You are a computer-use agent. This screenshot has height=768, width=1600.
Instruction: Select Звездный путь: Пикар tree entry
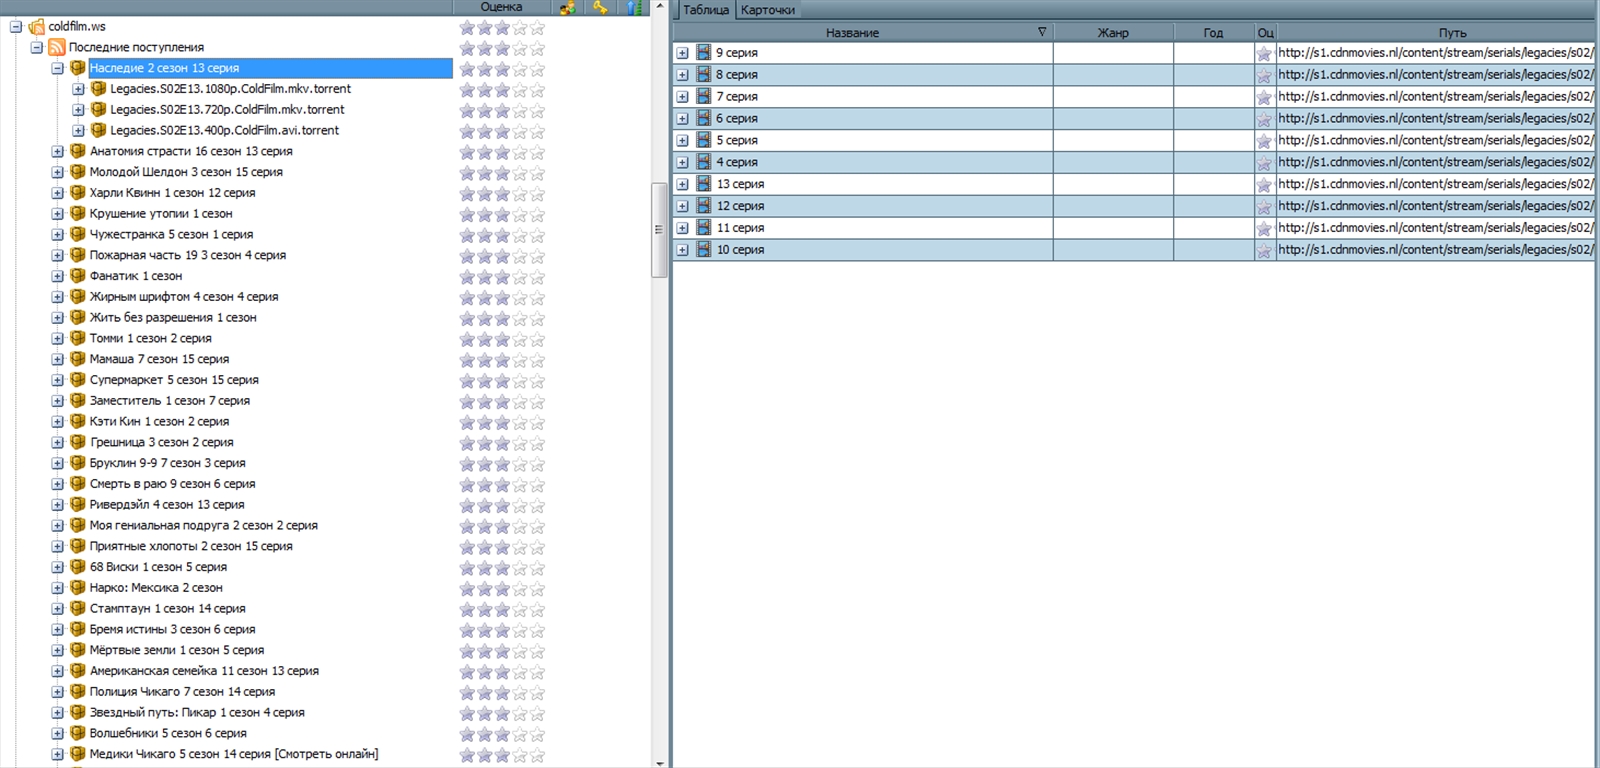(x=197, y=713)
